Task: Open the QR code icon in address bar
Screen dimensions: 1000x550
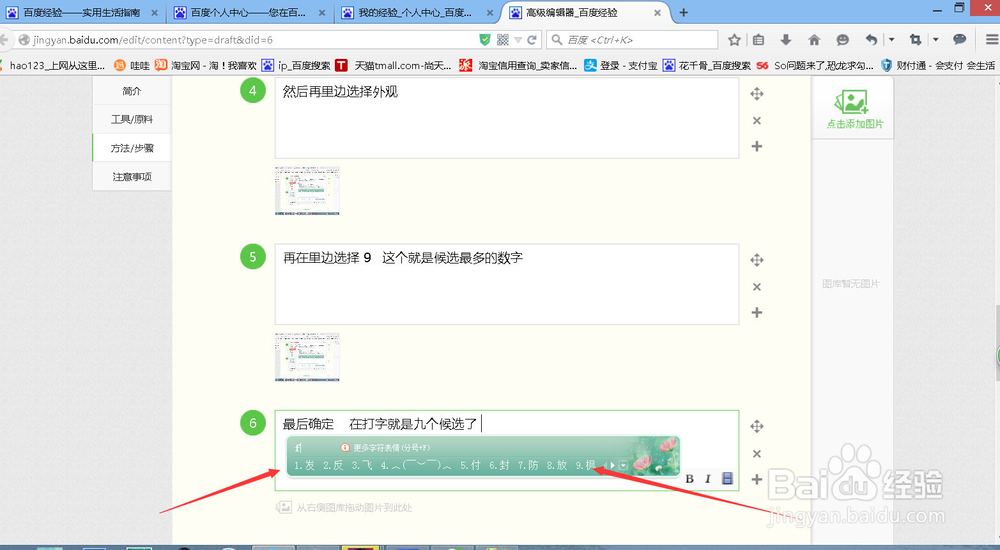Action: click(503, 40)
